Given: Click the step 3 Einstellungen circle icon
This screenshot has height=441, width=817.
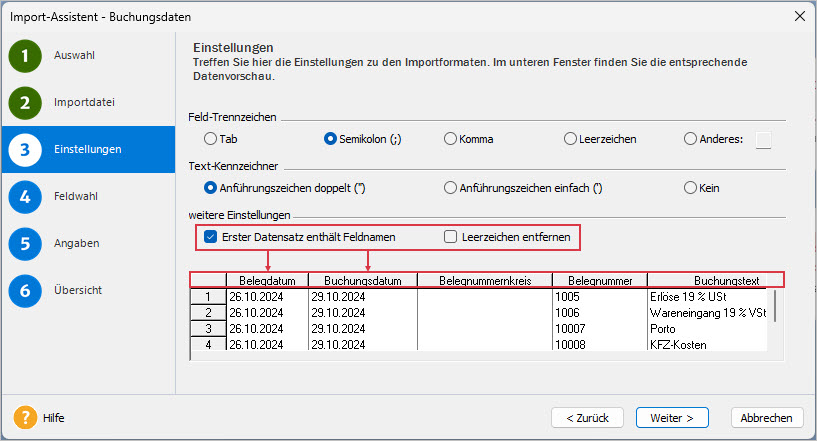Looking at the screenshot, I should coord(25,150).
